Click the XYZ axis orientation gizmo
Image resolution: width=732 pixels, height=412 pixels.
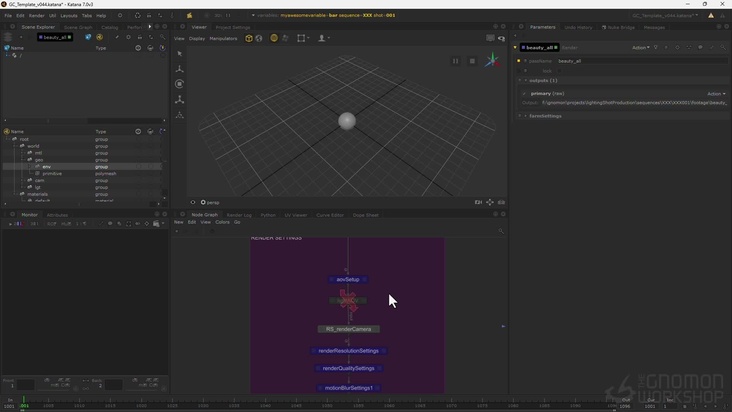coord(491,61)
